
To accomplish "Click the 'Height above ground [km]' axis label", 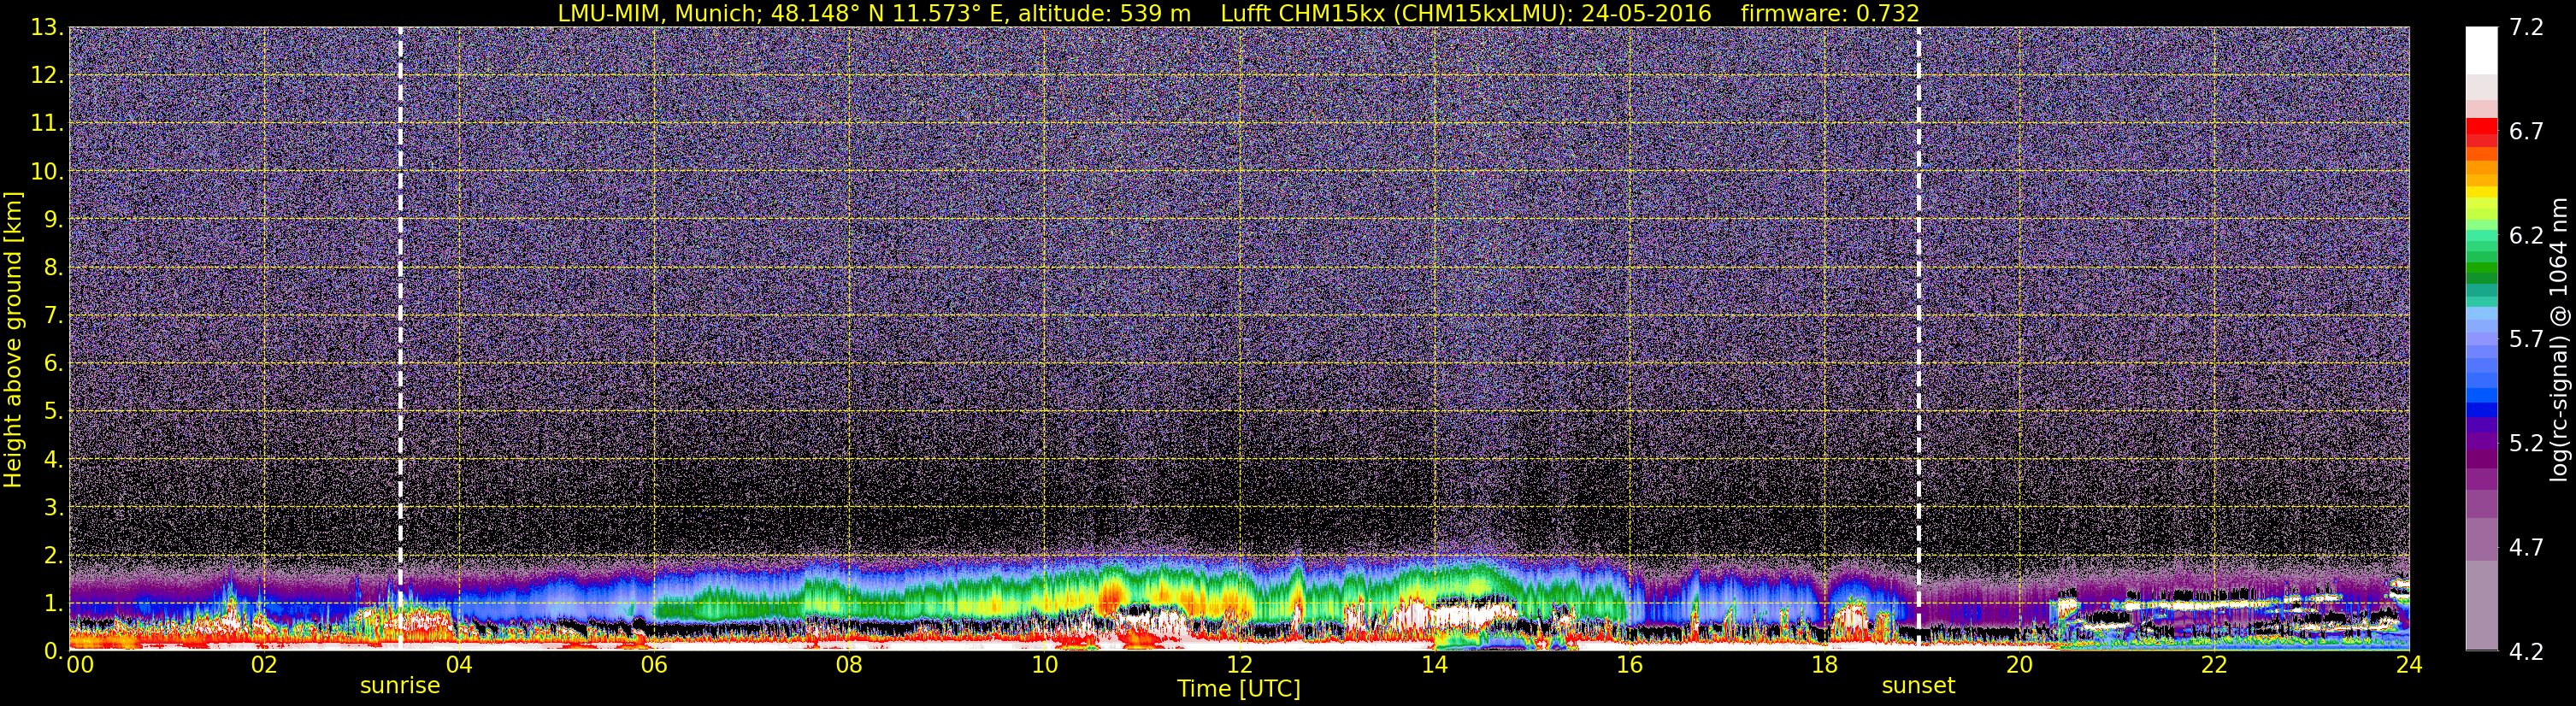I will tap(13, 339).
